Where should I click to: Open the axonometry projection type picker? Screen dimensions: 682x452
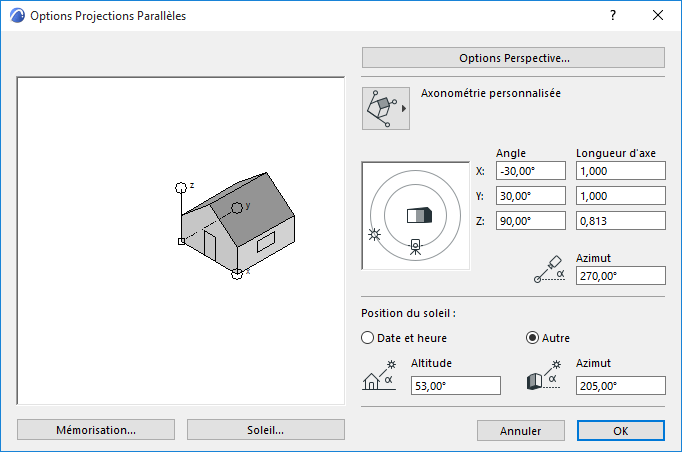click(x=386, y=108)
